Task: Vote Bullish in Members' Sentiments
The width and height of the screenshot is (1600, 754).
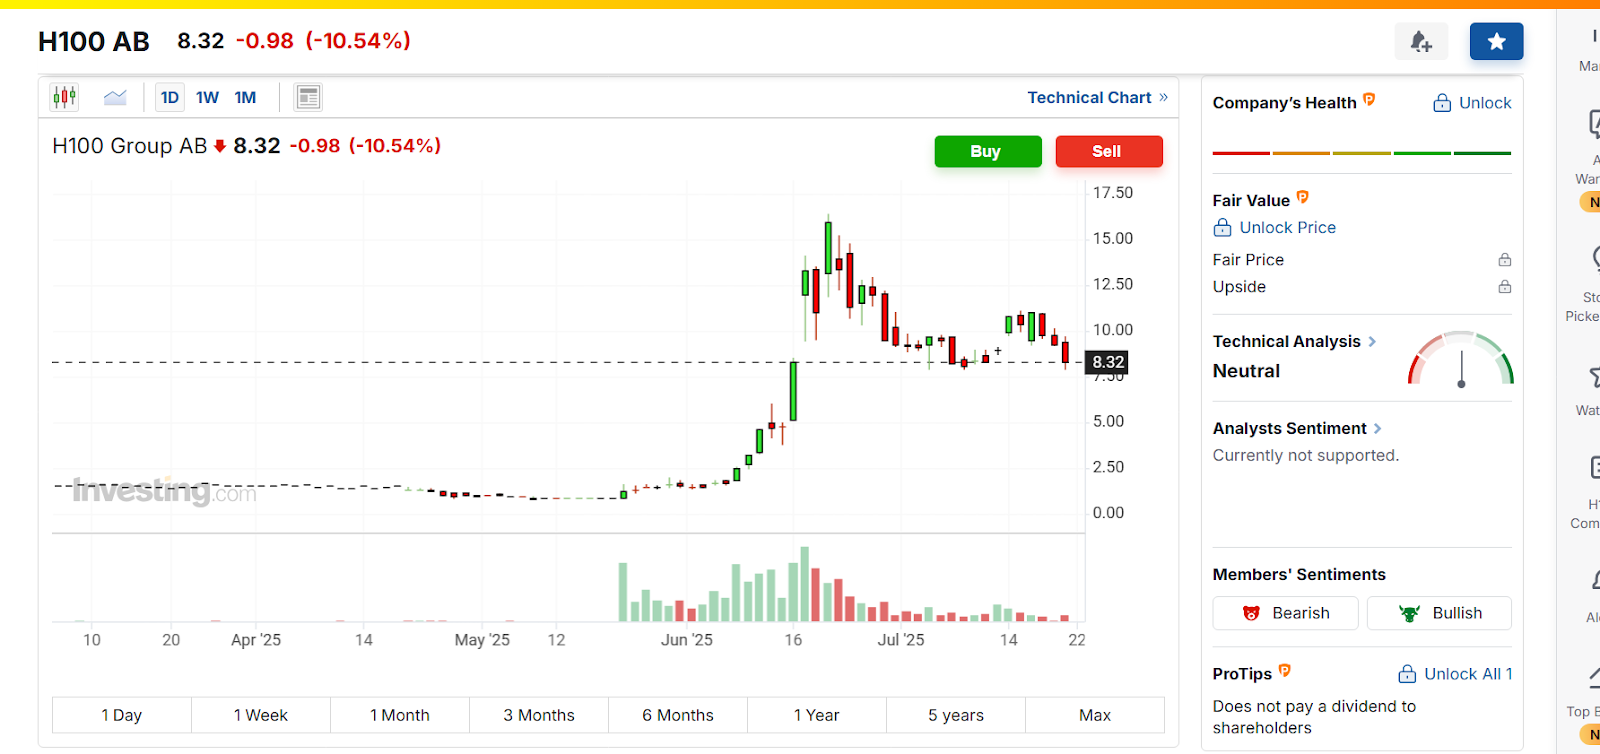Action: pos(1439,613)
